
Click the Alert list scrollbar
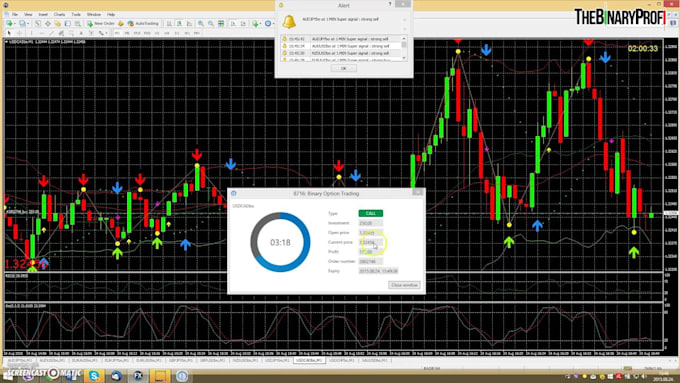pos(404,48)
